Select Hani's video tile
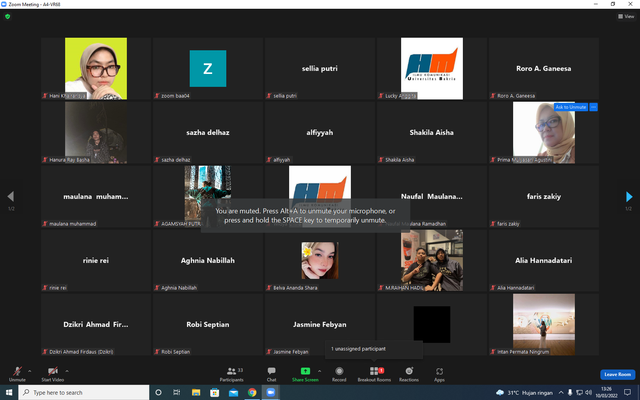Viewport: 640px width, 400px height. (96, 69)
